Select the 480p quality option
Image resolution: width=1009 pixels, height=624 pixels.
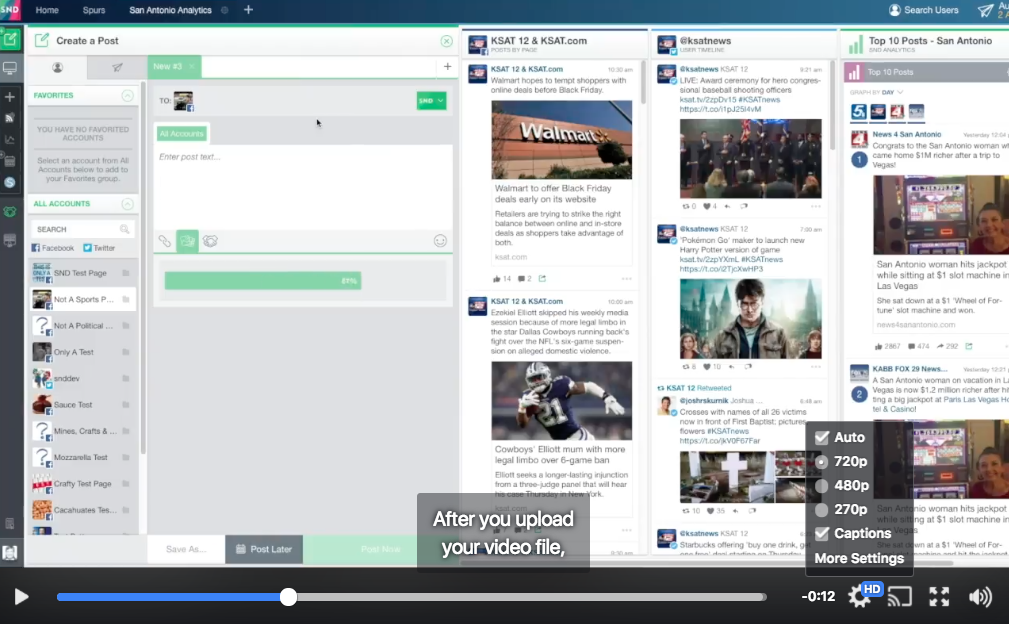point(822,486)
